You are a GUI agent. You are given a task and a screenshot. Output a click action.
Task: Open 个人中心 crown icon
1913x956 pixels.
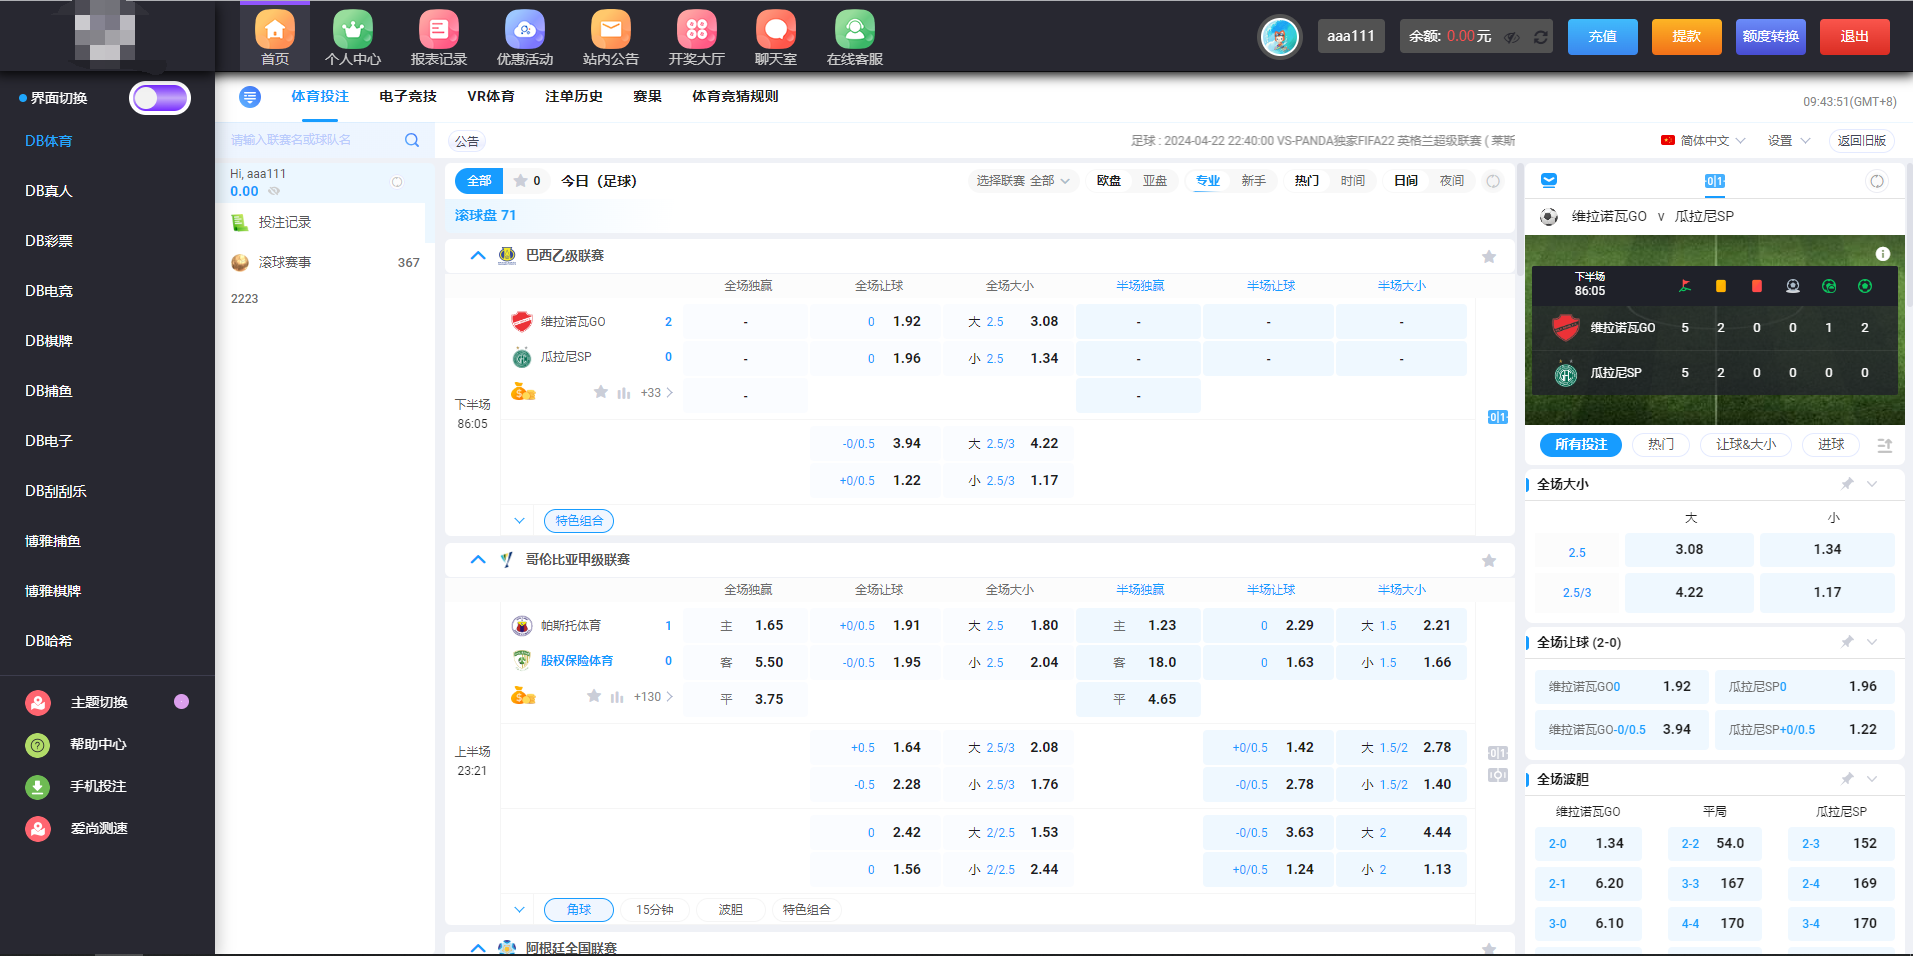point(353,31)
